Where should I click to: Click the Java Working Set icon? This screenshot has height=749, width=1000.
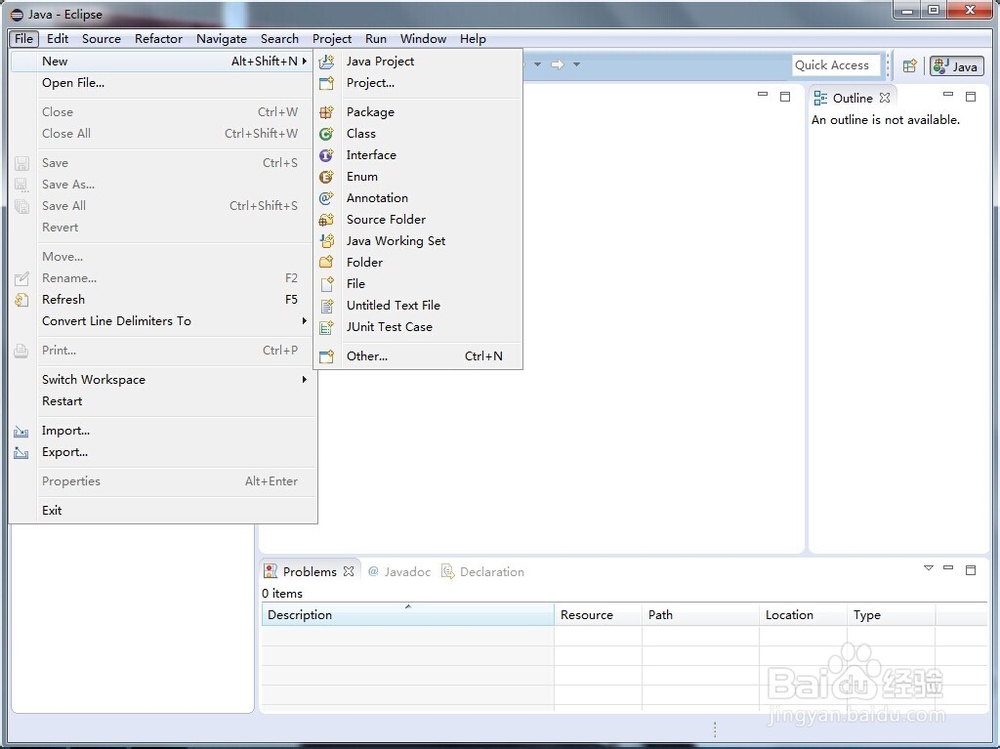(x=327, y=241)
